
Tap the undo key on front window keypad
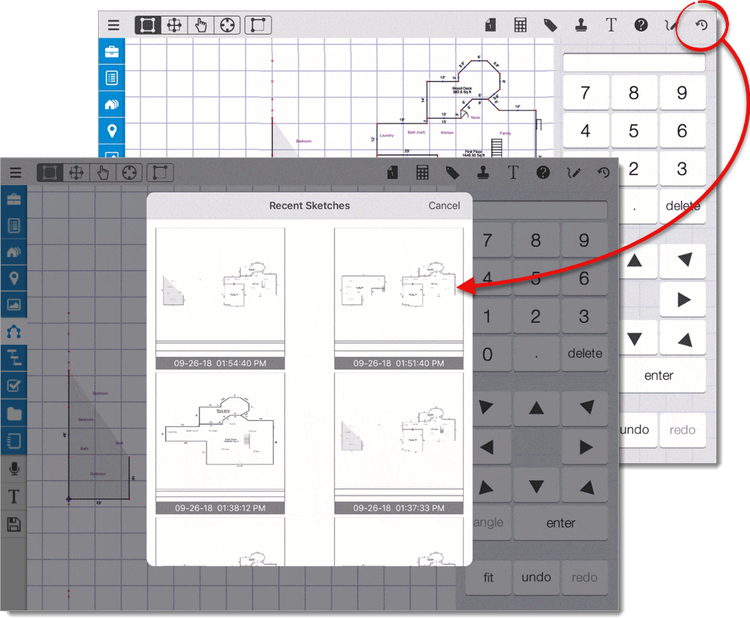536,577
